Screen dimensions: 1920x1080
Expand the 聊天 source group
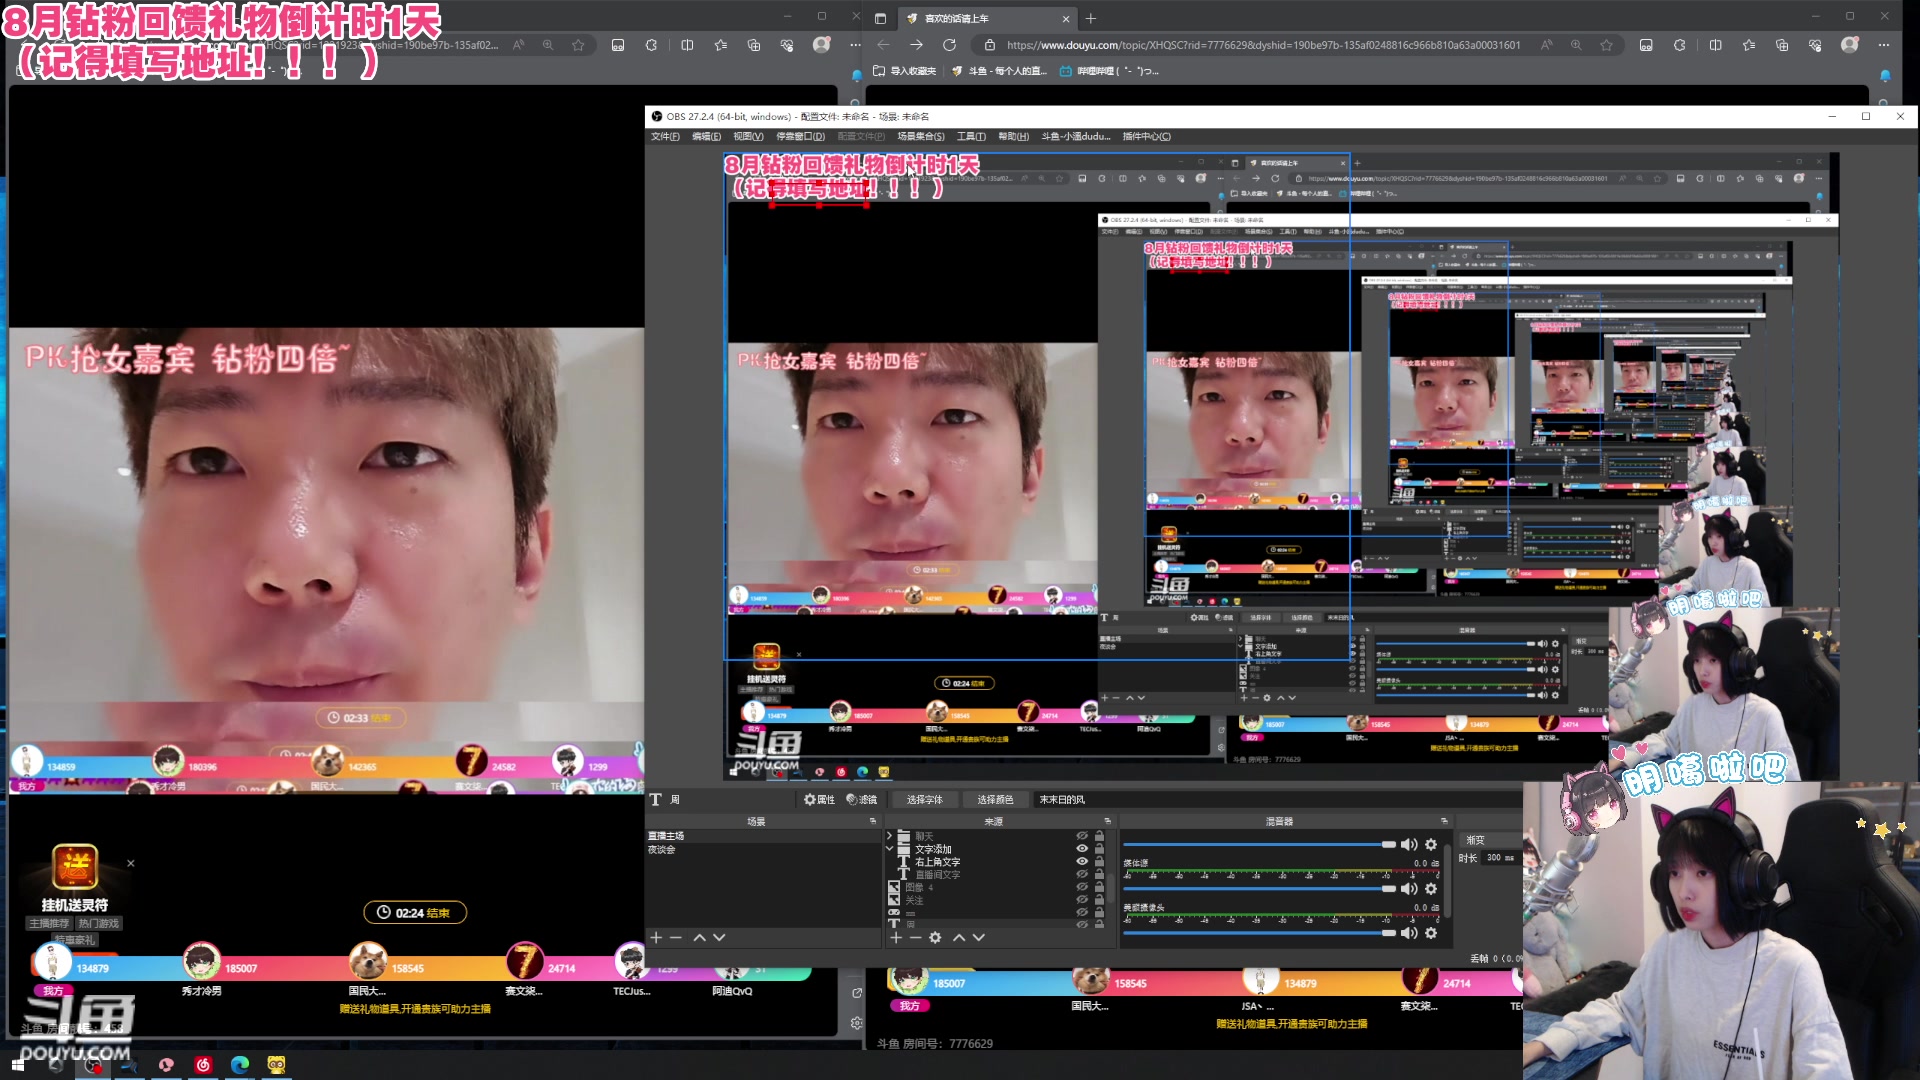pos(889,835)
